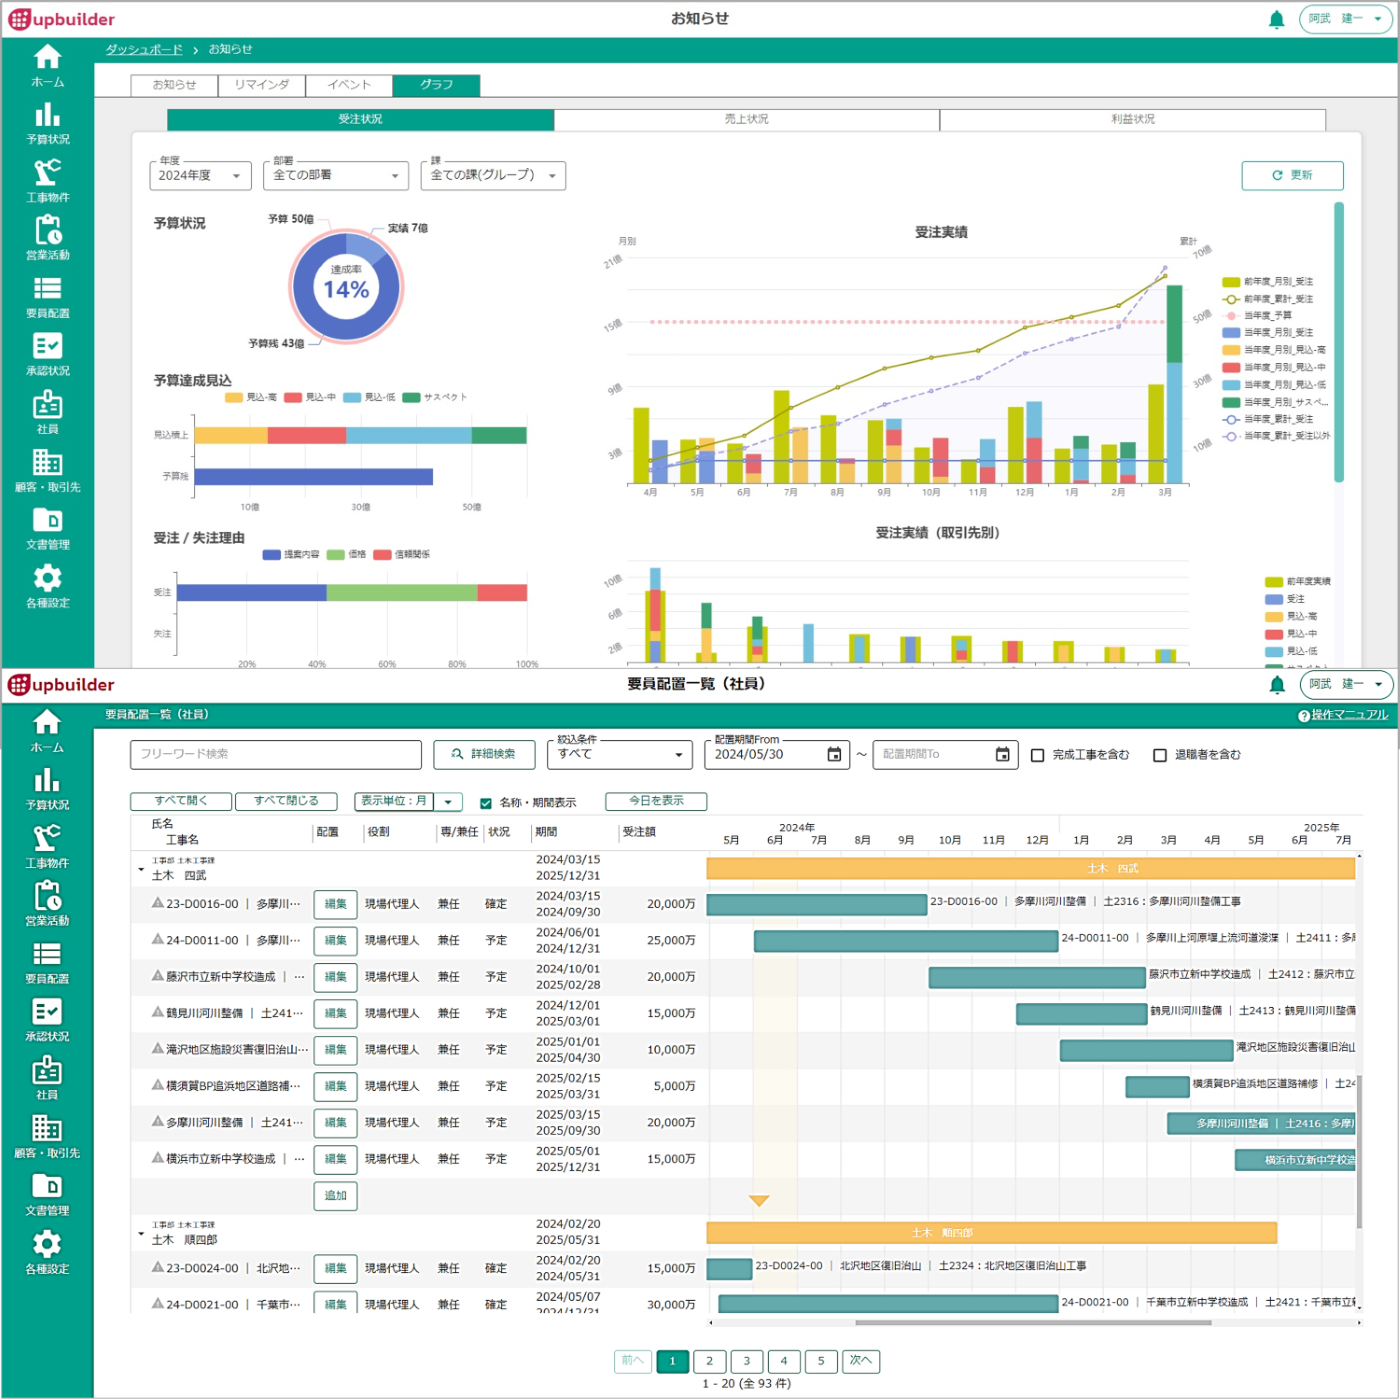Click the warning triangle icon beside 23-D0016-00

(x=157, y=903)
